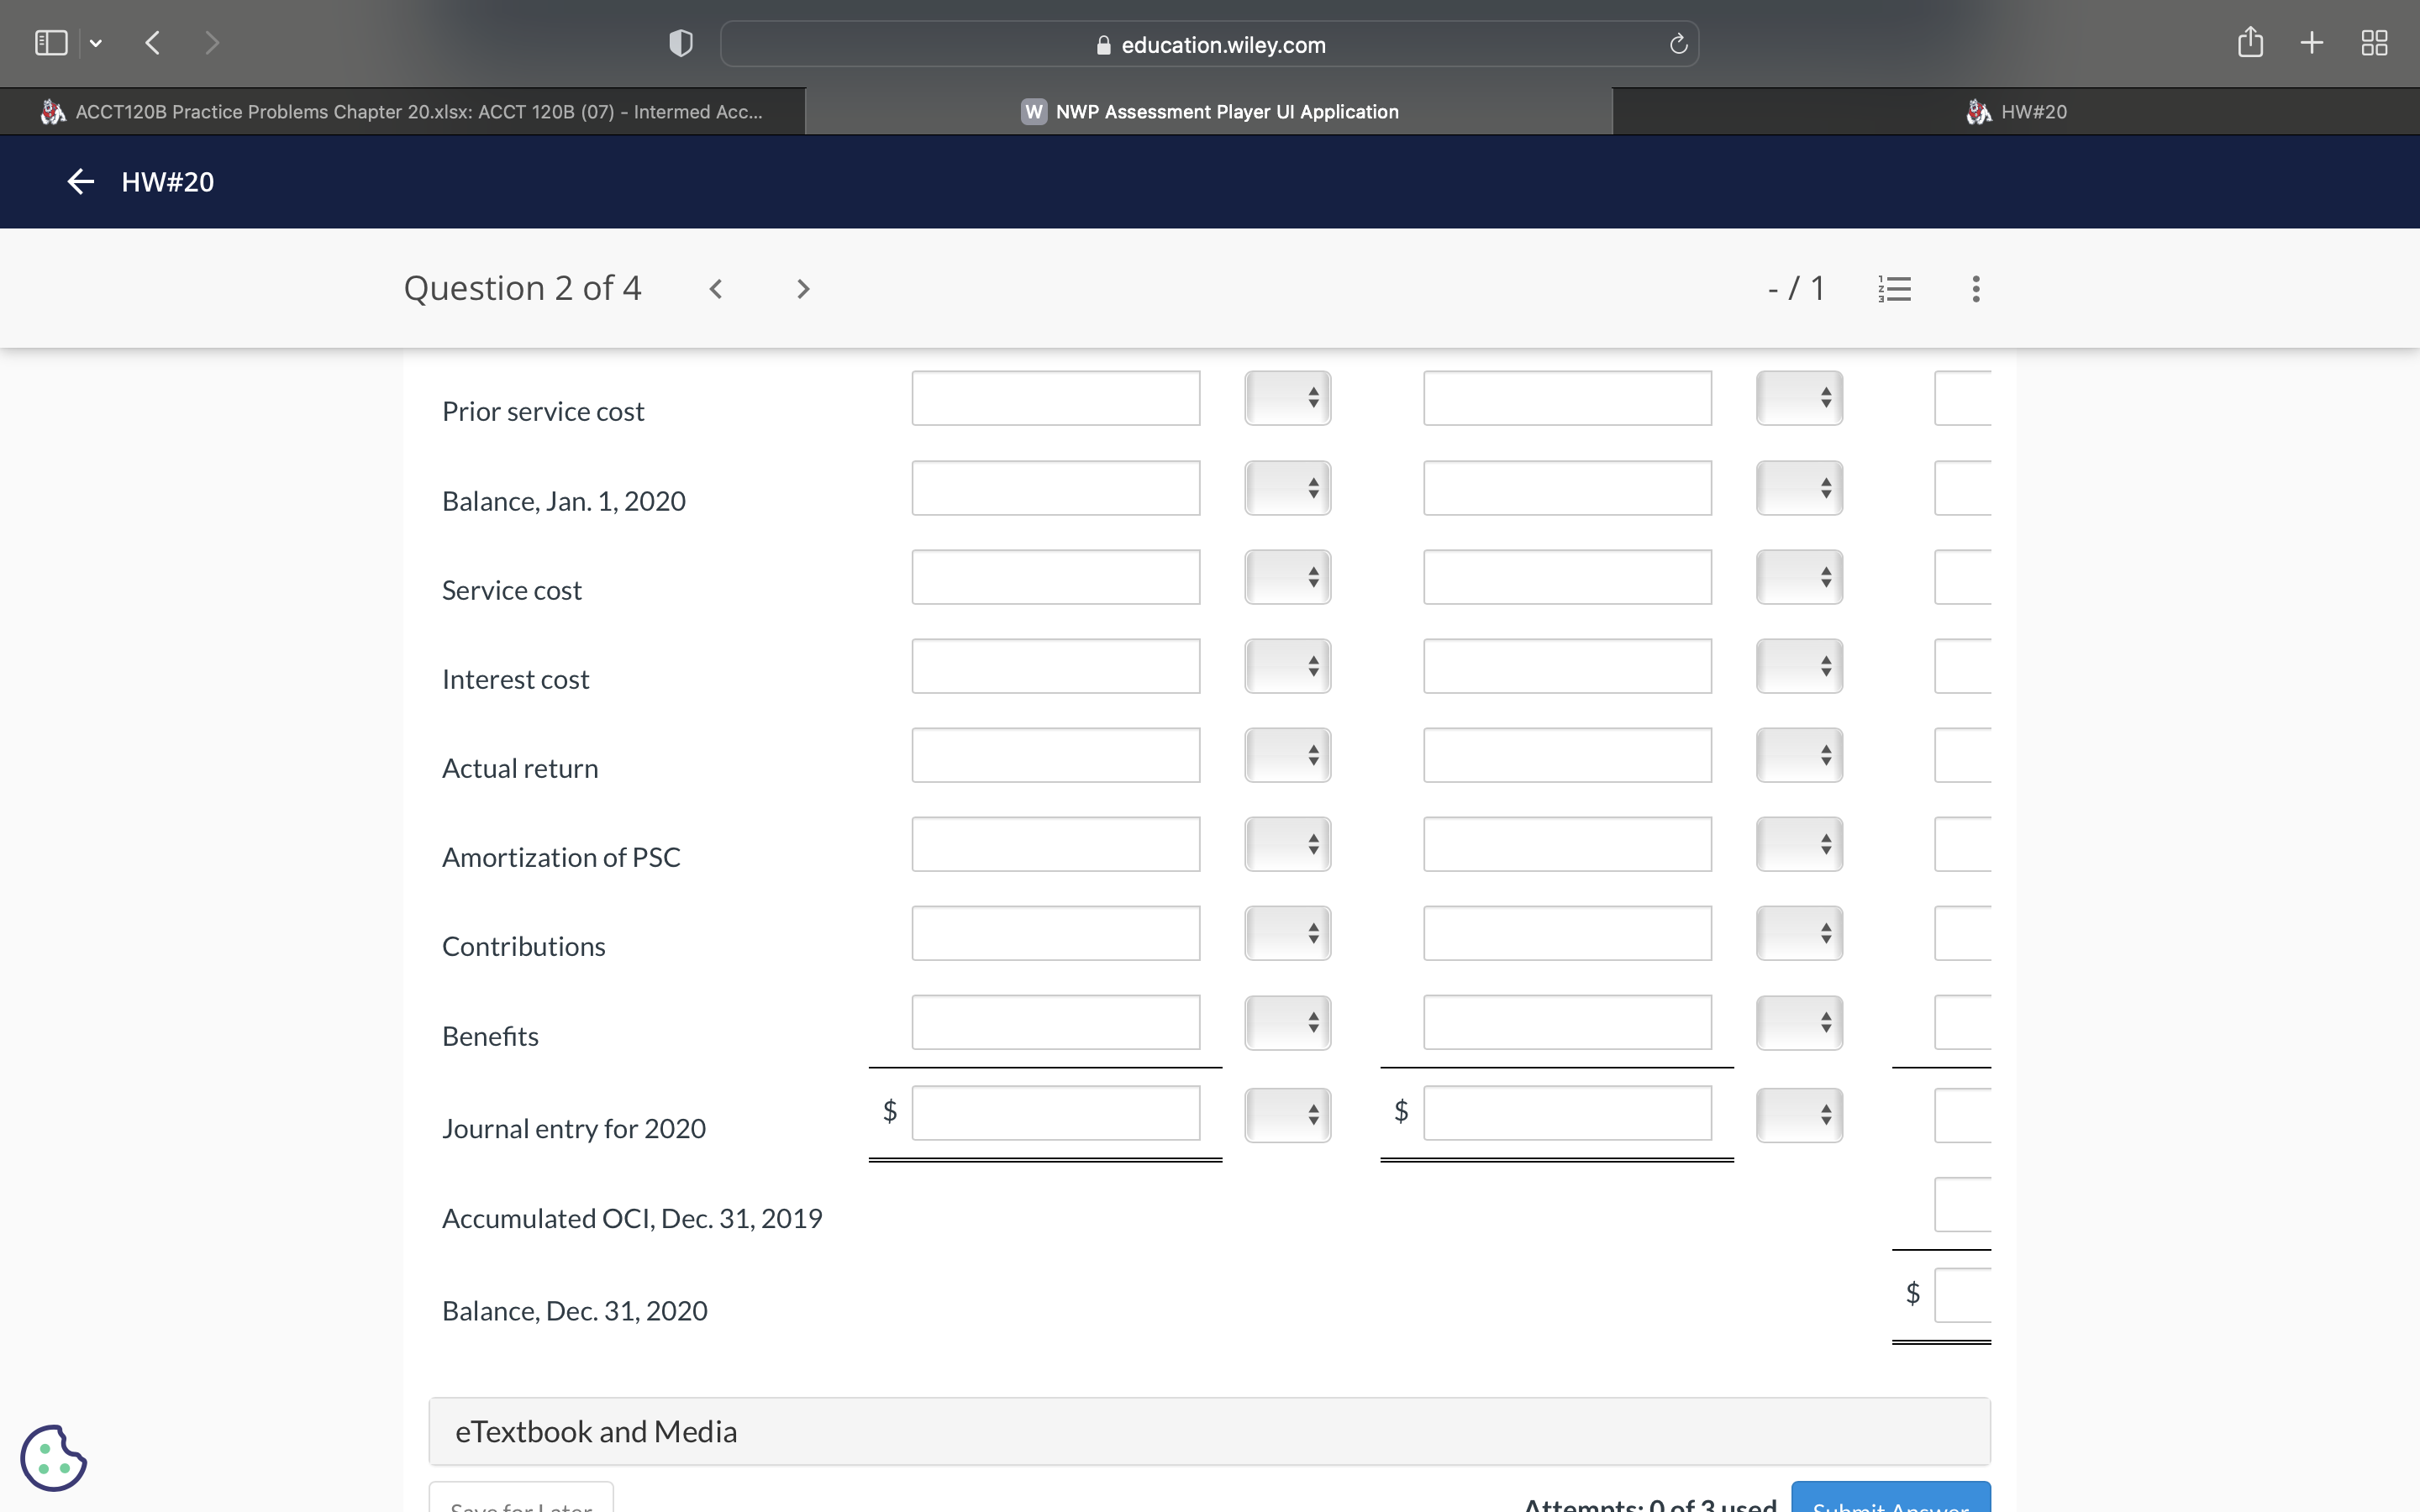Open the question list icon
The width and height of the screenshot is (2420, 1512).
point(1894,289)
